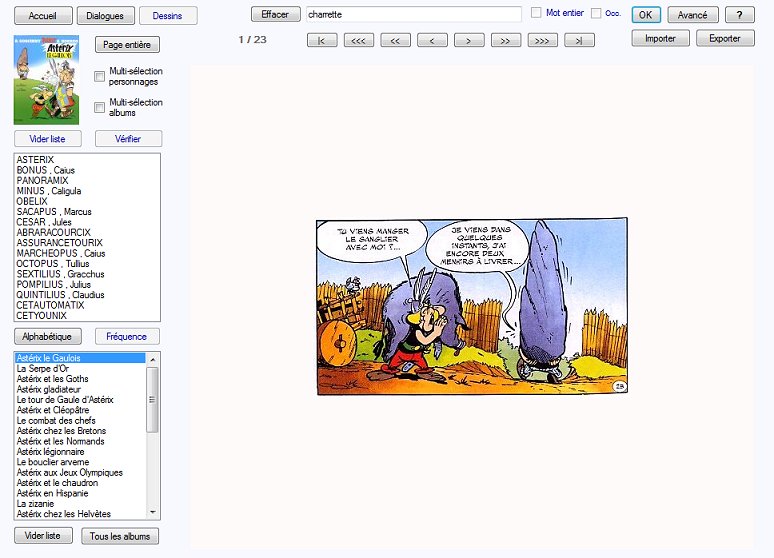The image size is (774, 558).
Task: Switch to the Dialogues section
Action: coord(106,15)
